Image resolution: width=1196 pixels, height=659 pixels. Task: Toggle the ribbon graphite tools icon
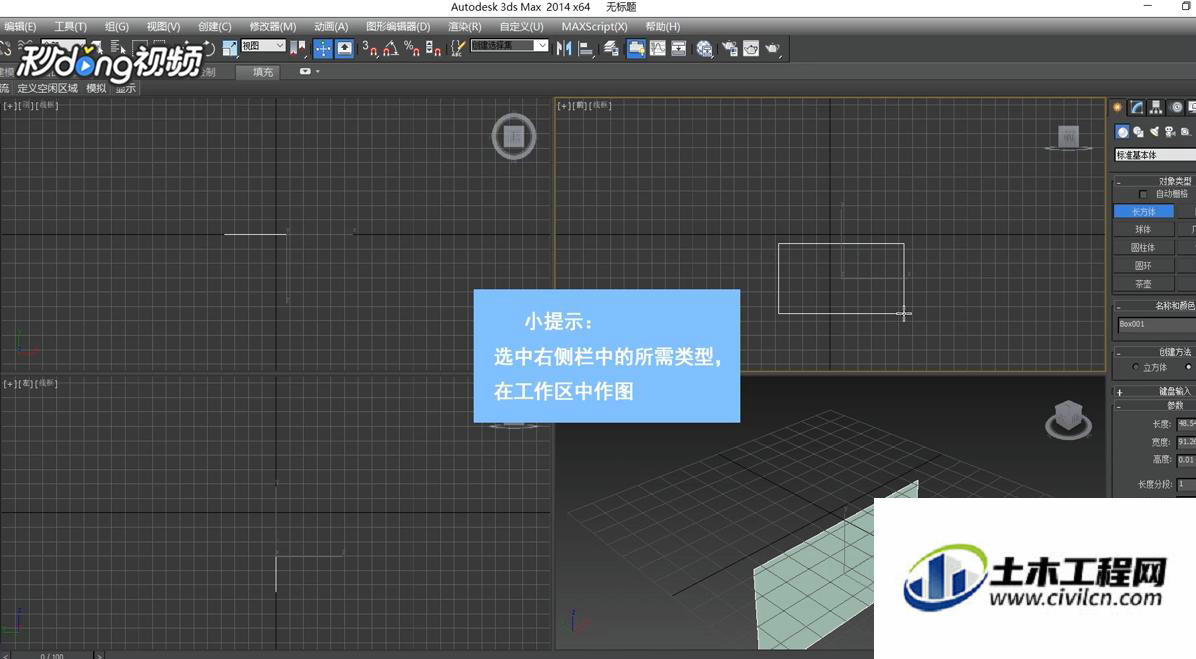point(635,49)
